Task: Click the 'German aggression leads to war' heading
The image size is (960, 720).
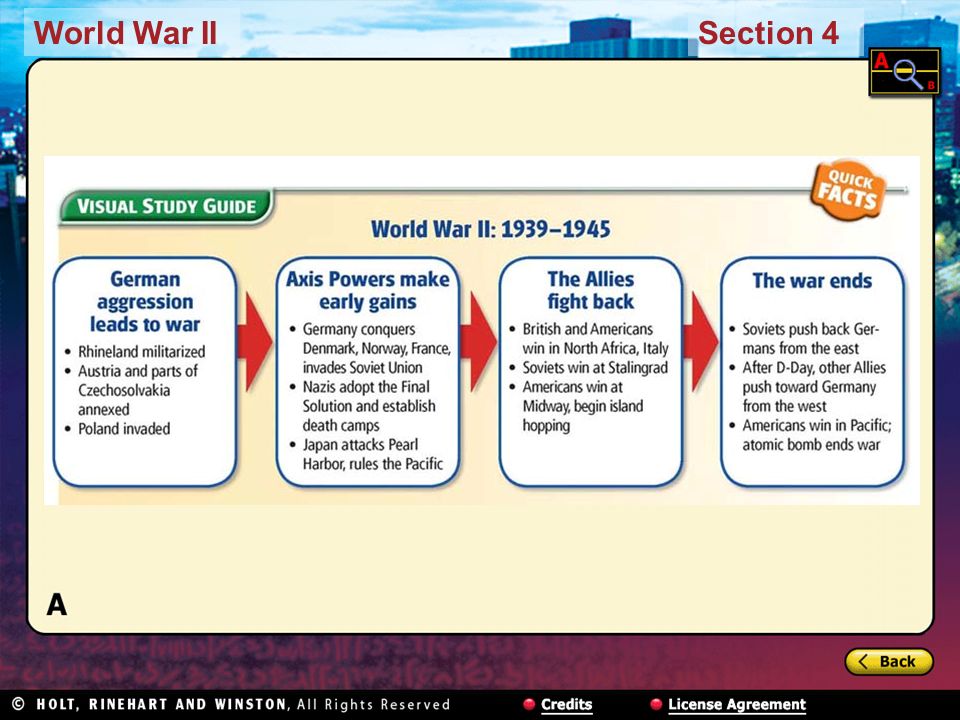Action: 145,301
